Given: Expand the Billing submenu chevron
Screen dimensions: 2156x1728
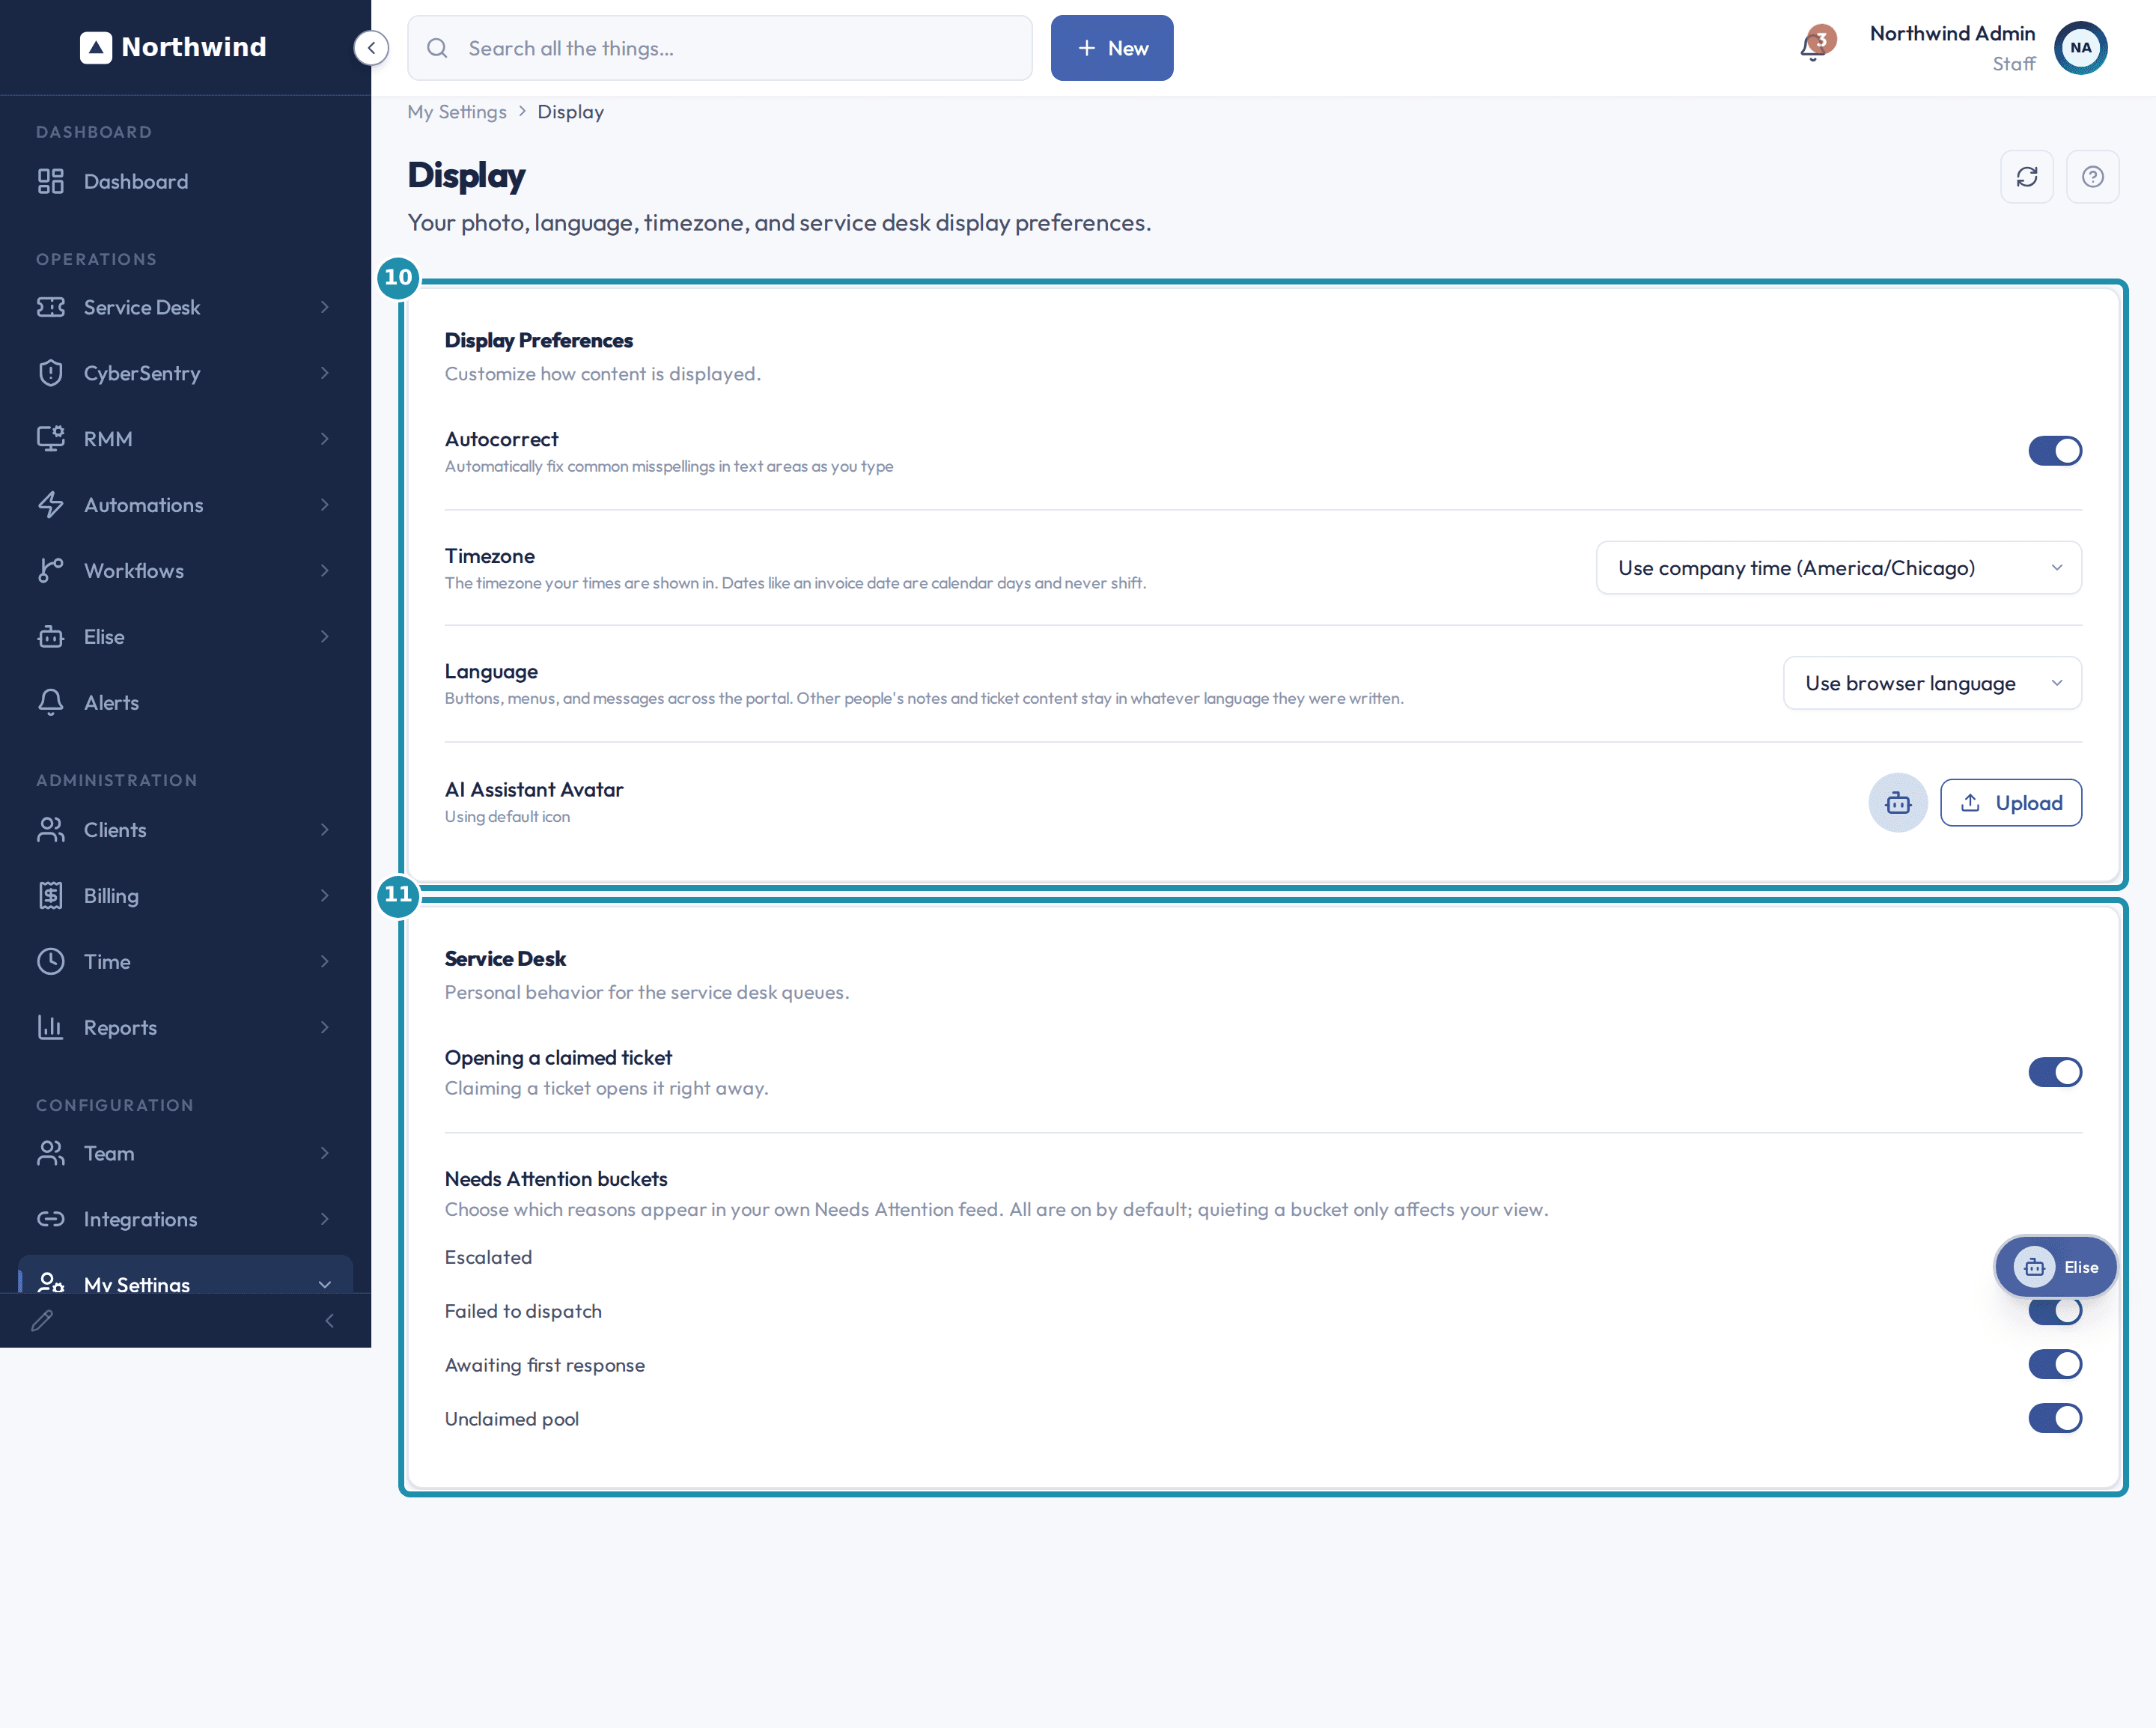Looking at the screenshot, I should (325, 896).
